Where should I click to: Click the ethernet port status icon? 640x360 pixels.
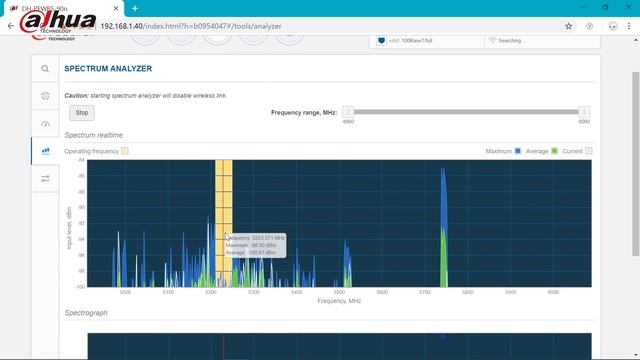pos(381,41)
